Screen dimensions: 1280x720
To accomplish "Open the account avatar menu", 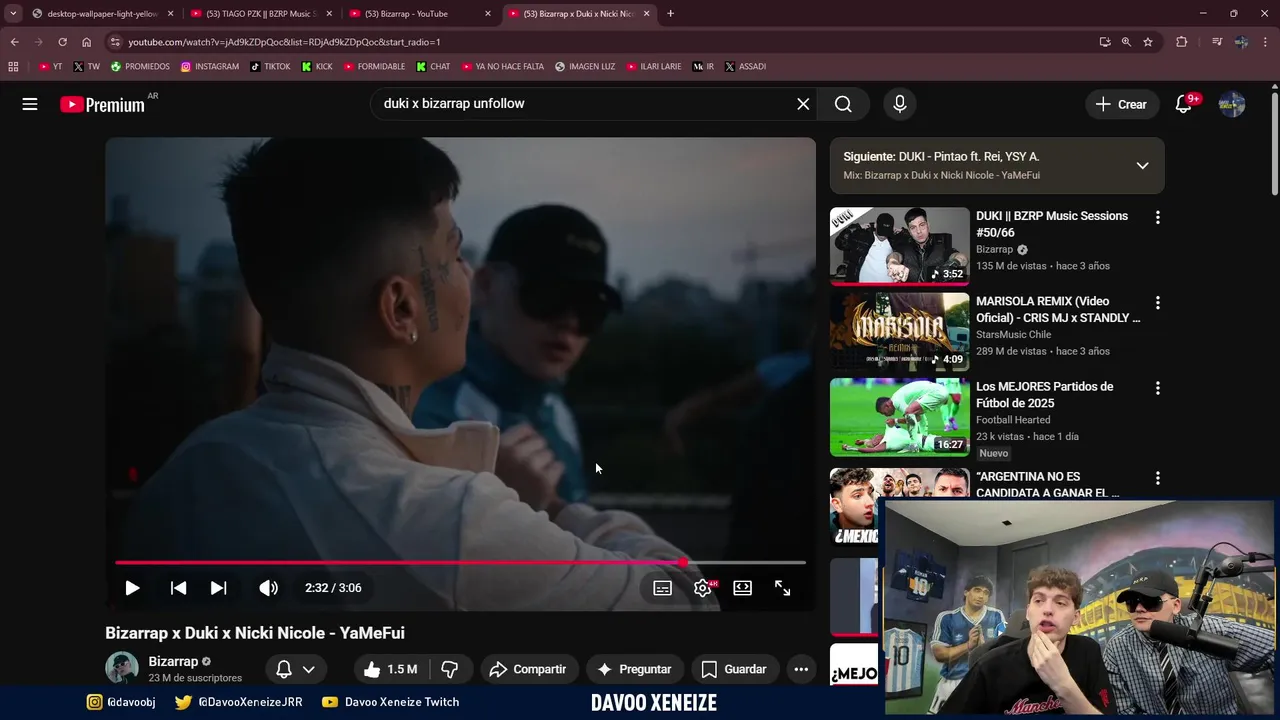I will coord(1232,104).
